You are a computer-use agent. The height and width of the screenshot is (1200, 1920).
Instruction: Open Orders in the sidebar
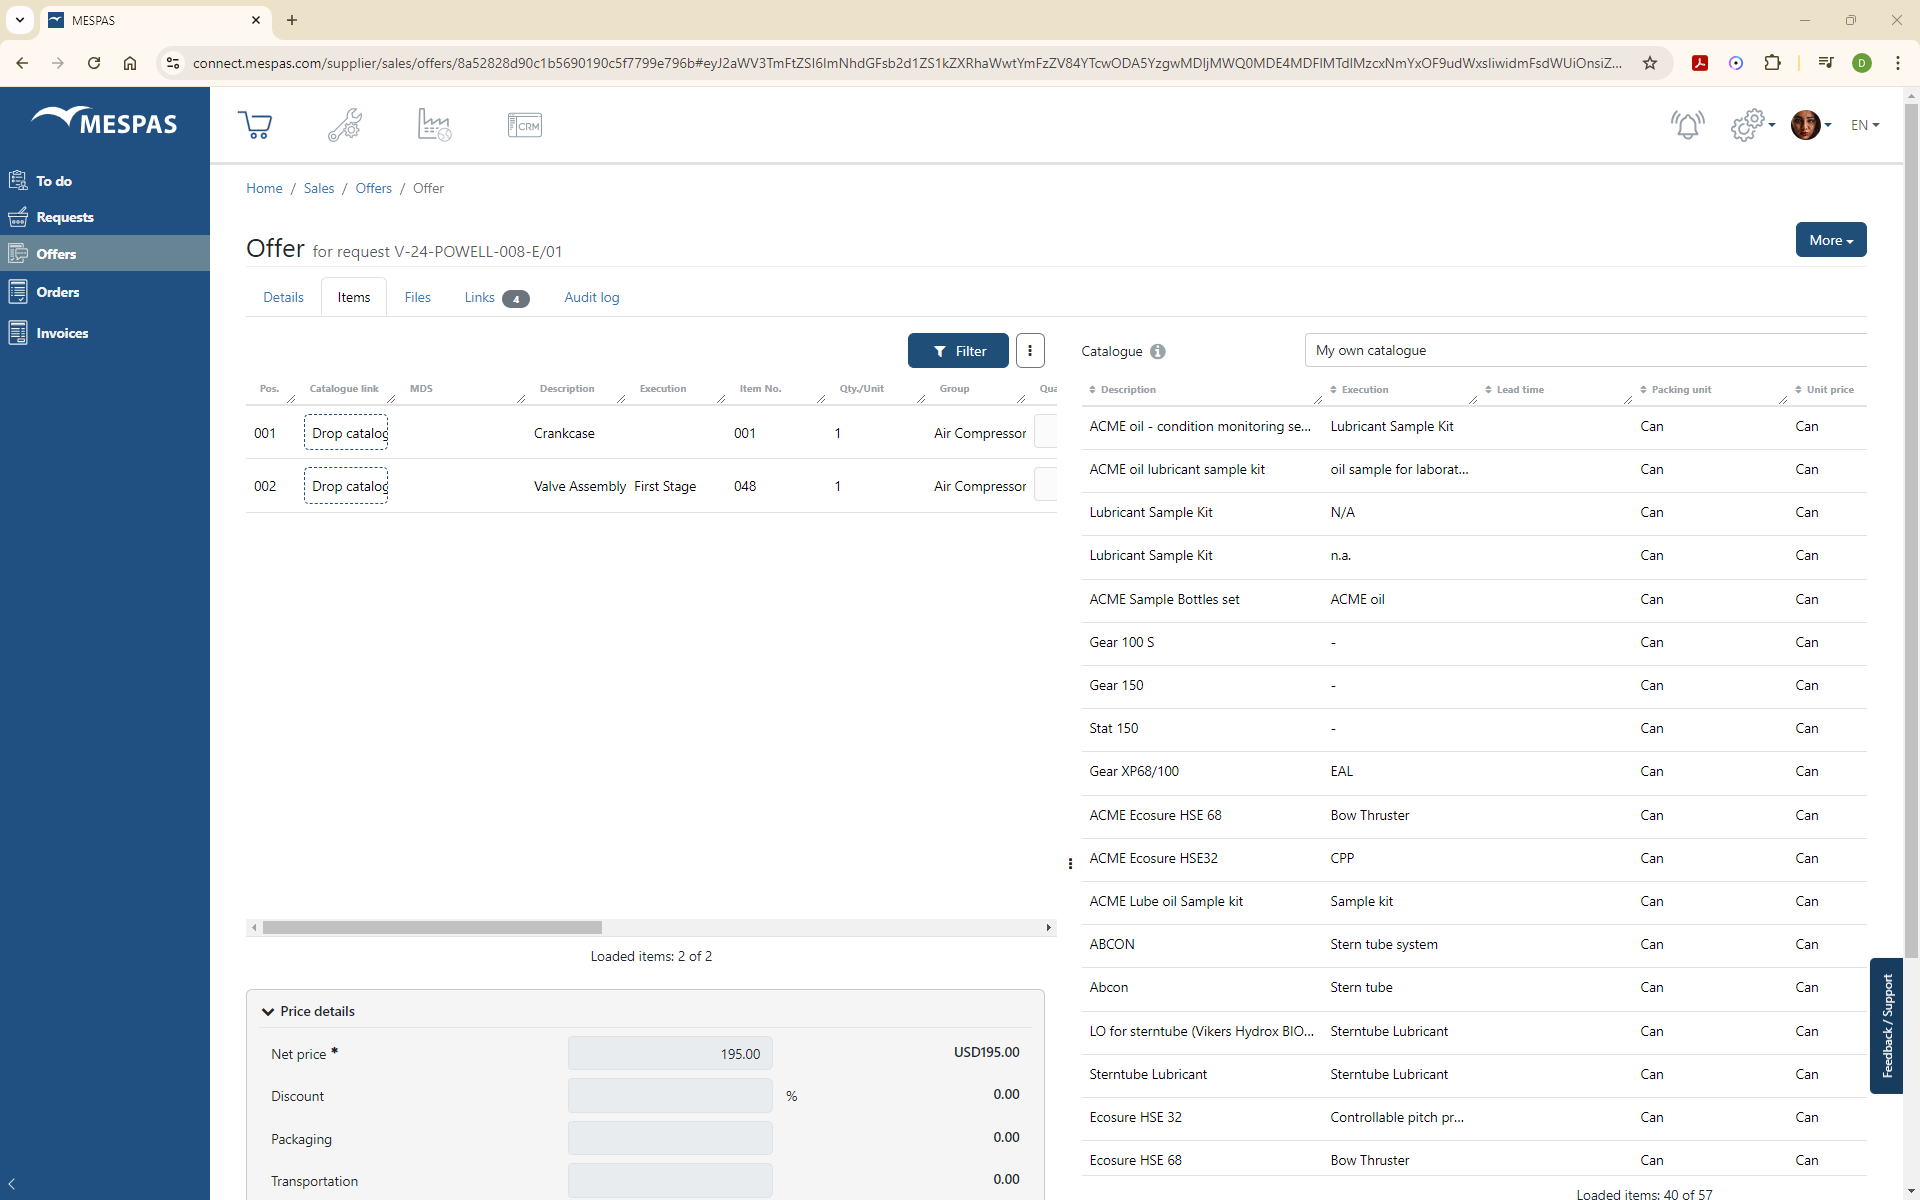click(x=105, y=292)
